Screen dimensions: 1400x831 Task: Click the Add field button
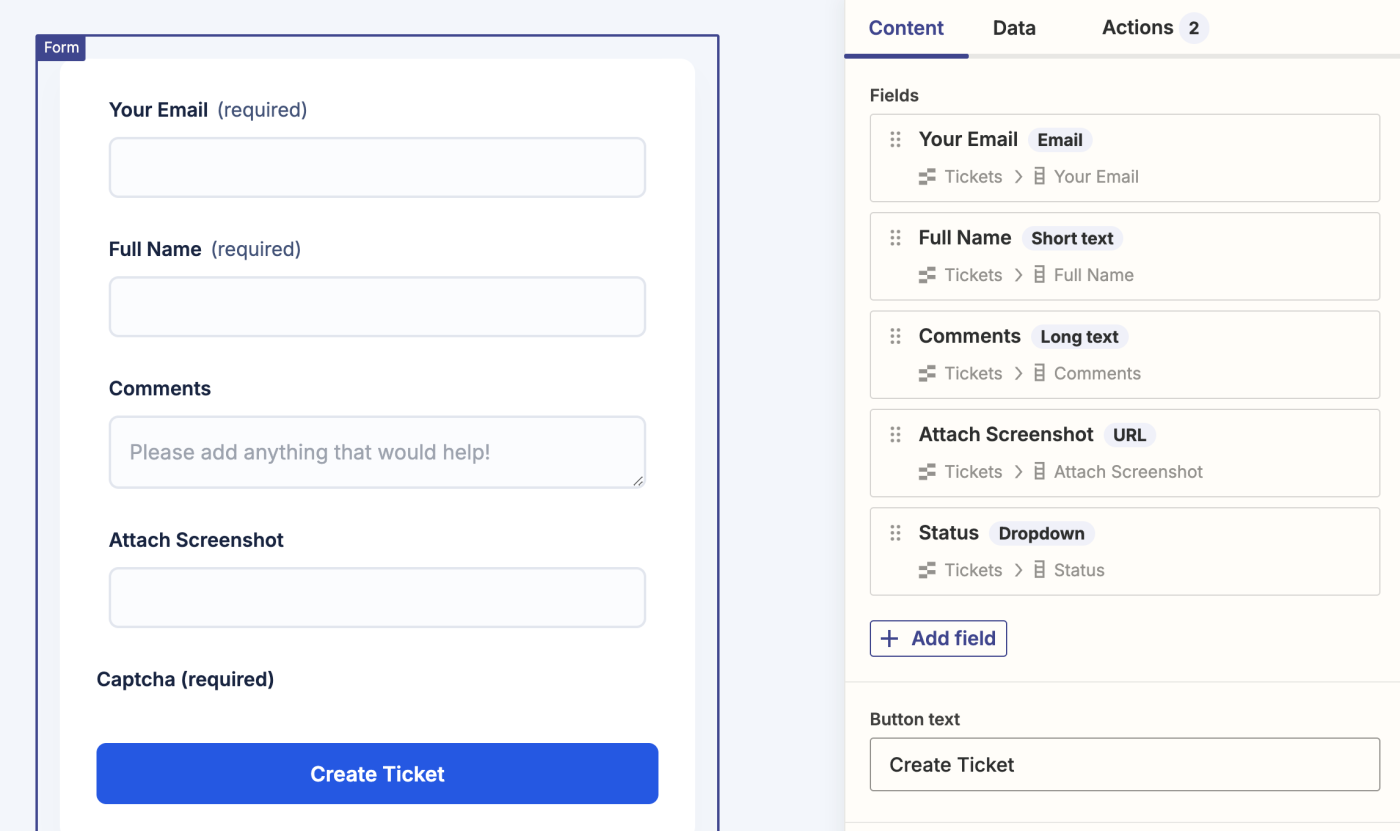tap(938, 639)
